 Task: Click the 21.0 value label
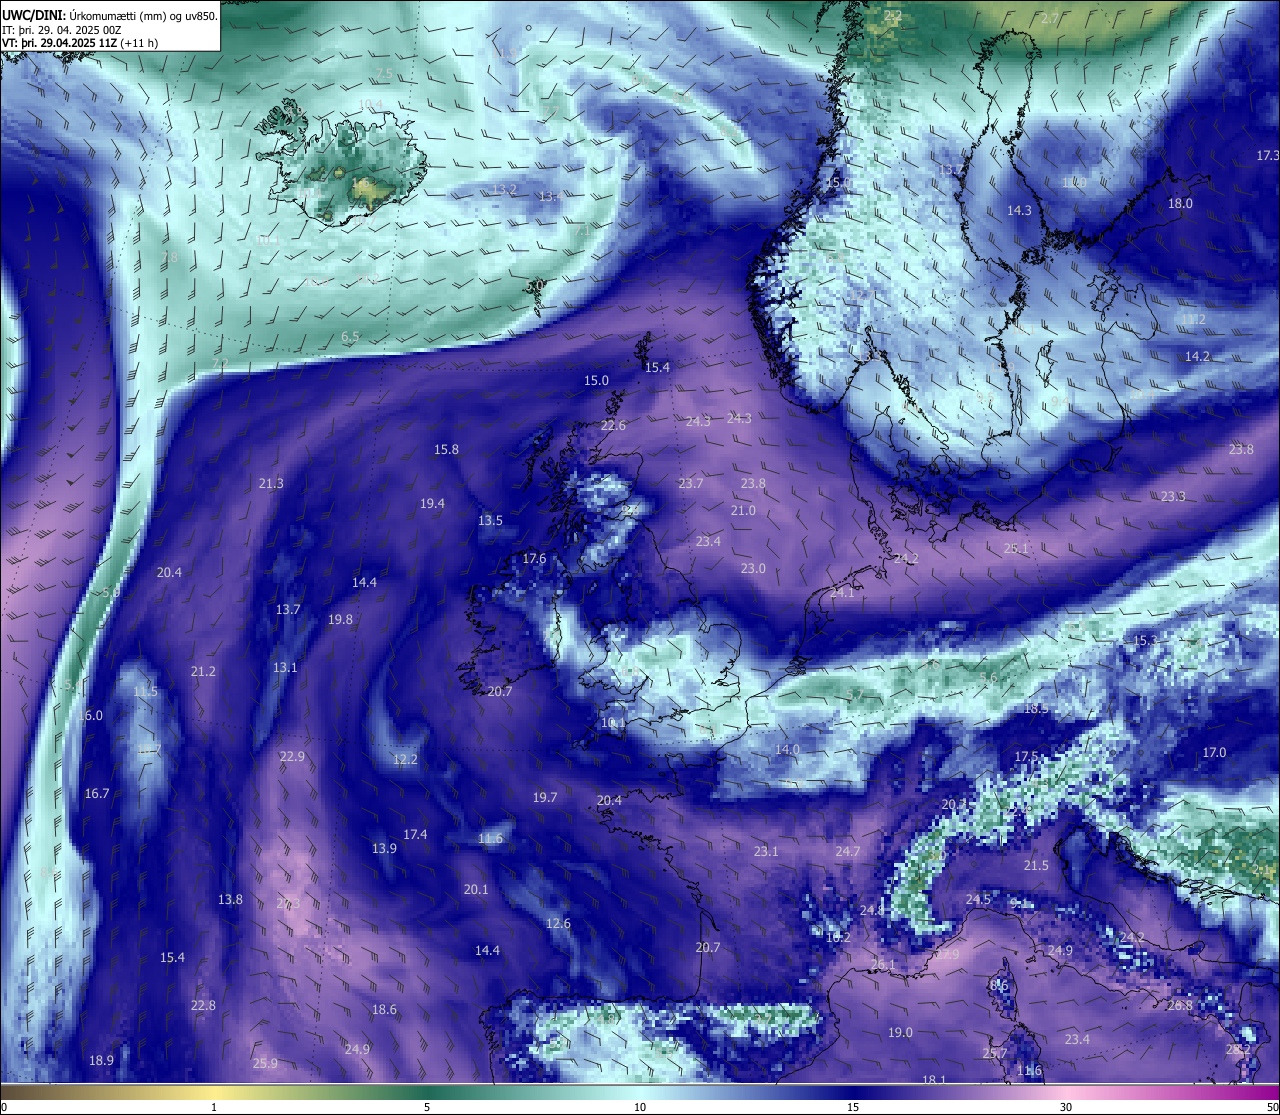coord(743,510)
